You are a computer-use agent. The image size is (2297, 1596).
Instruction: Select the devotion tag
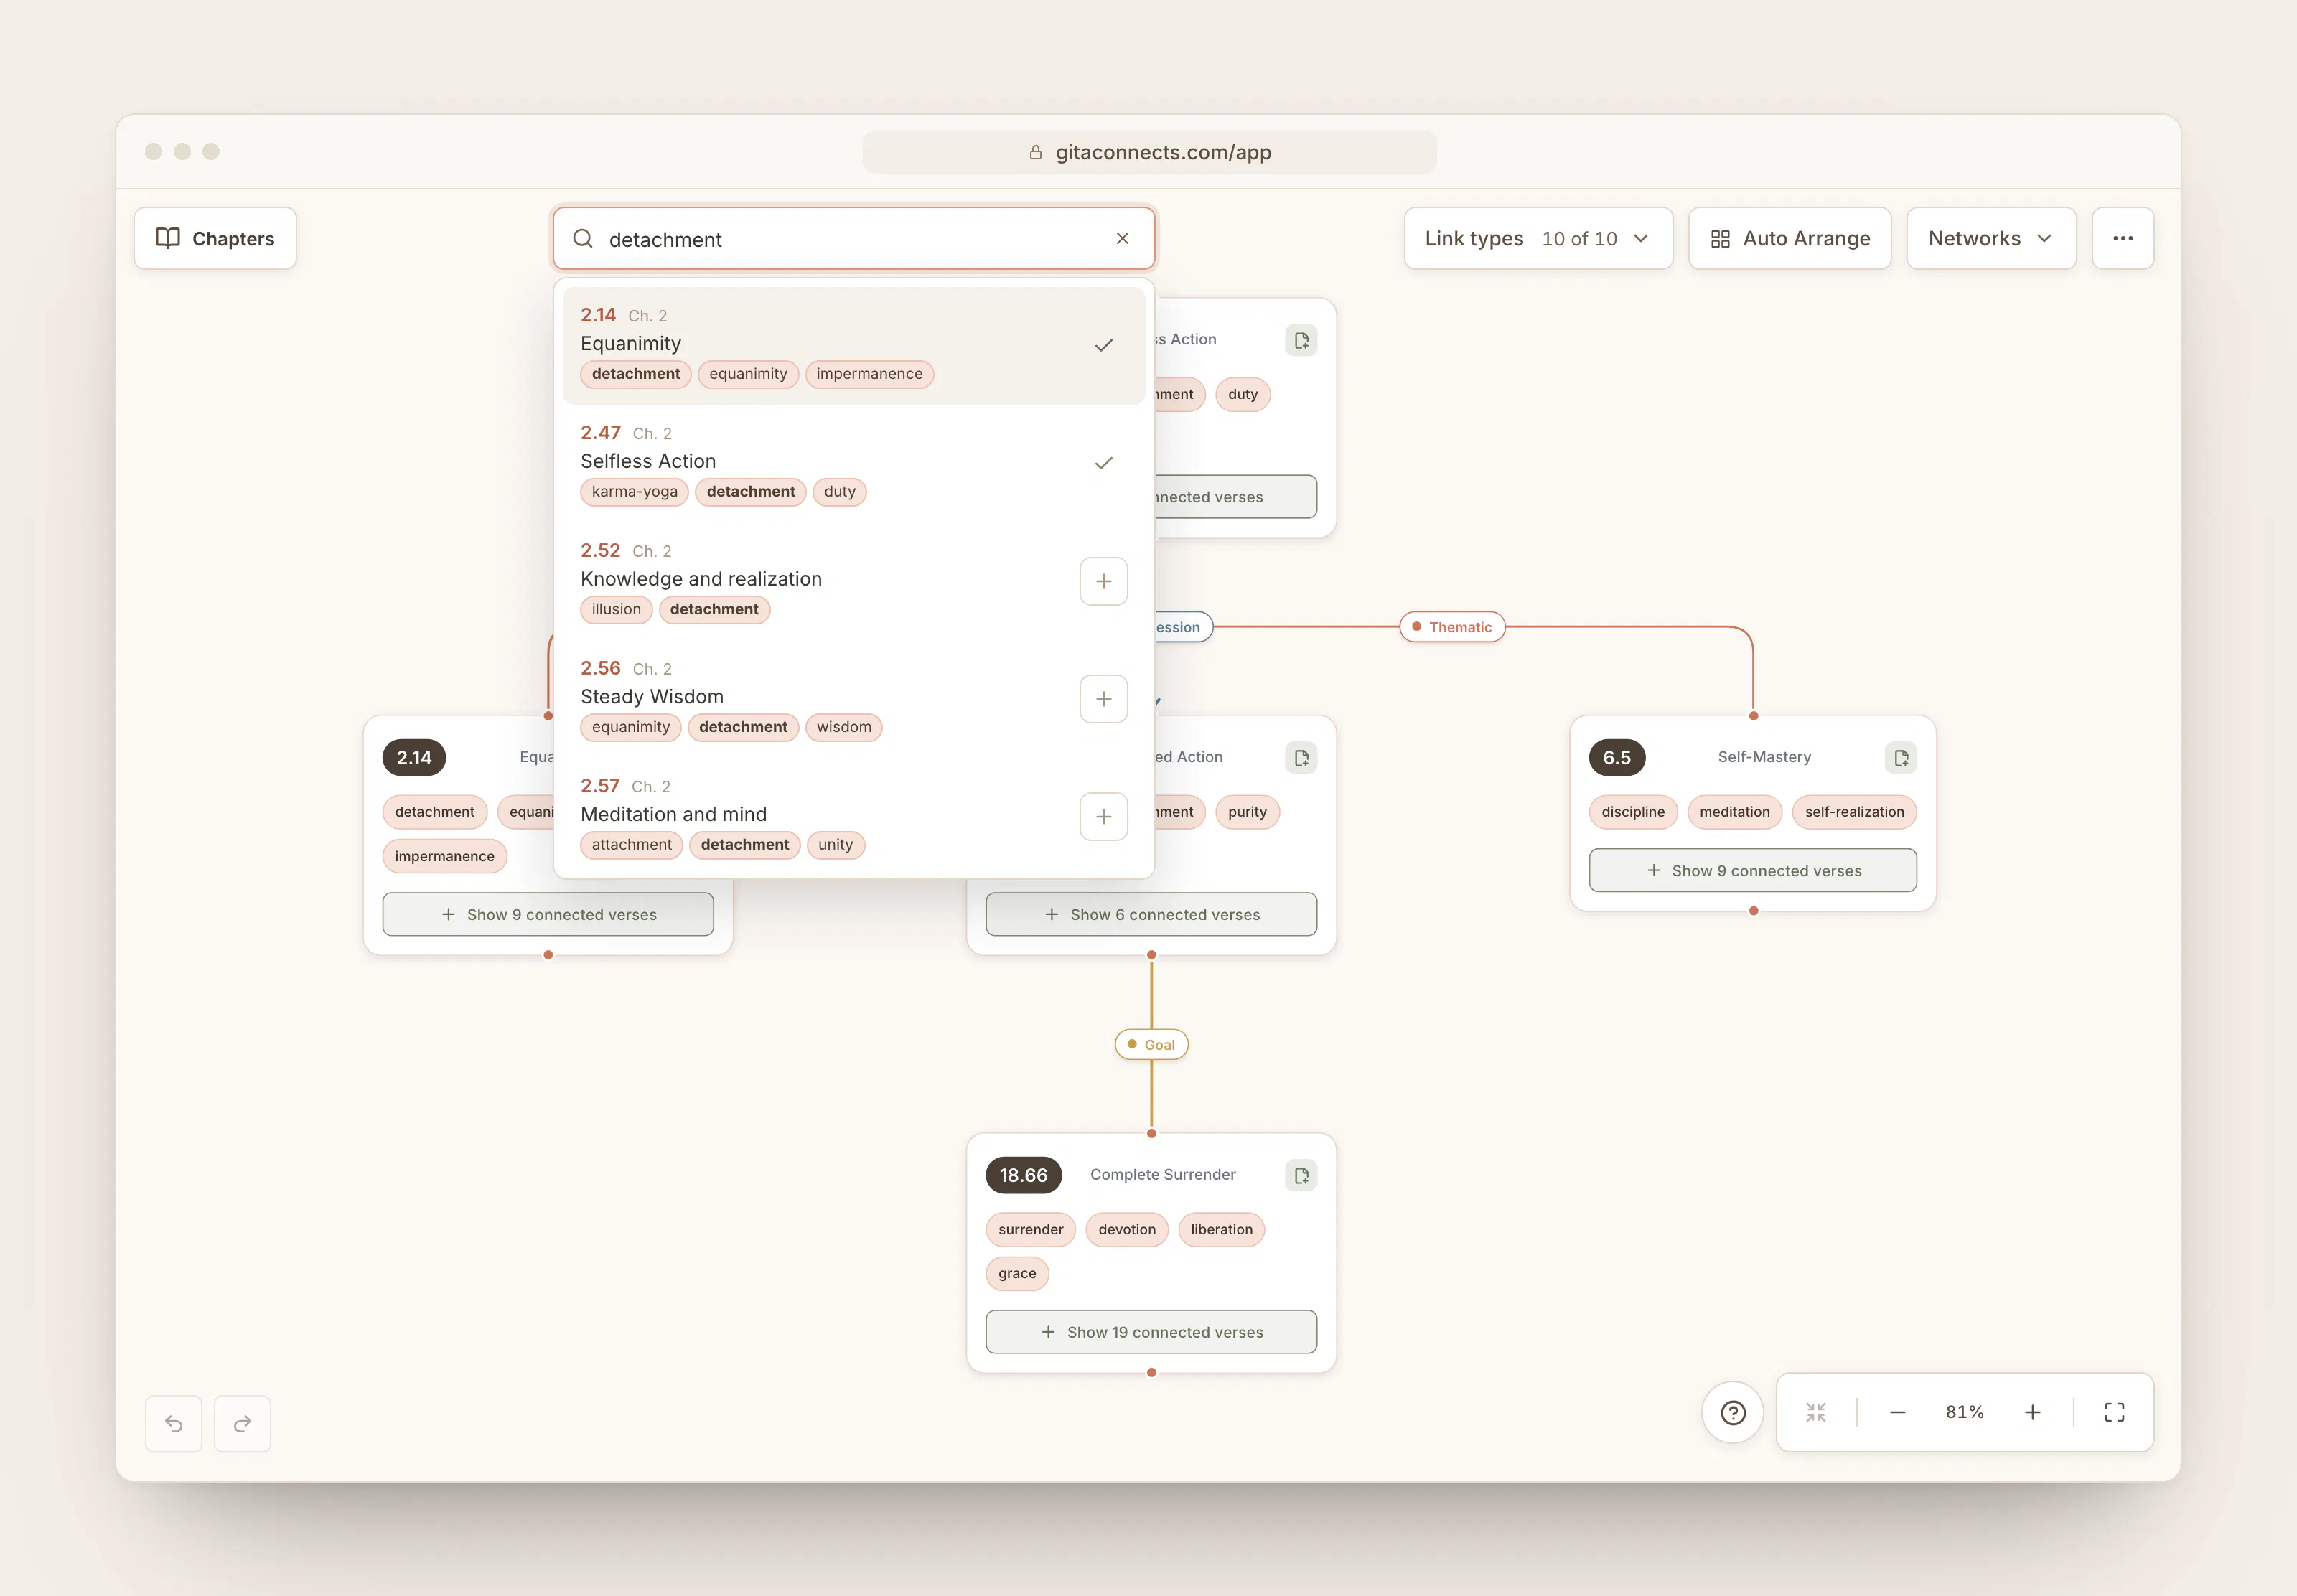pyautogui.click(x=1126, y=1229)
